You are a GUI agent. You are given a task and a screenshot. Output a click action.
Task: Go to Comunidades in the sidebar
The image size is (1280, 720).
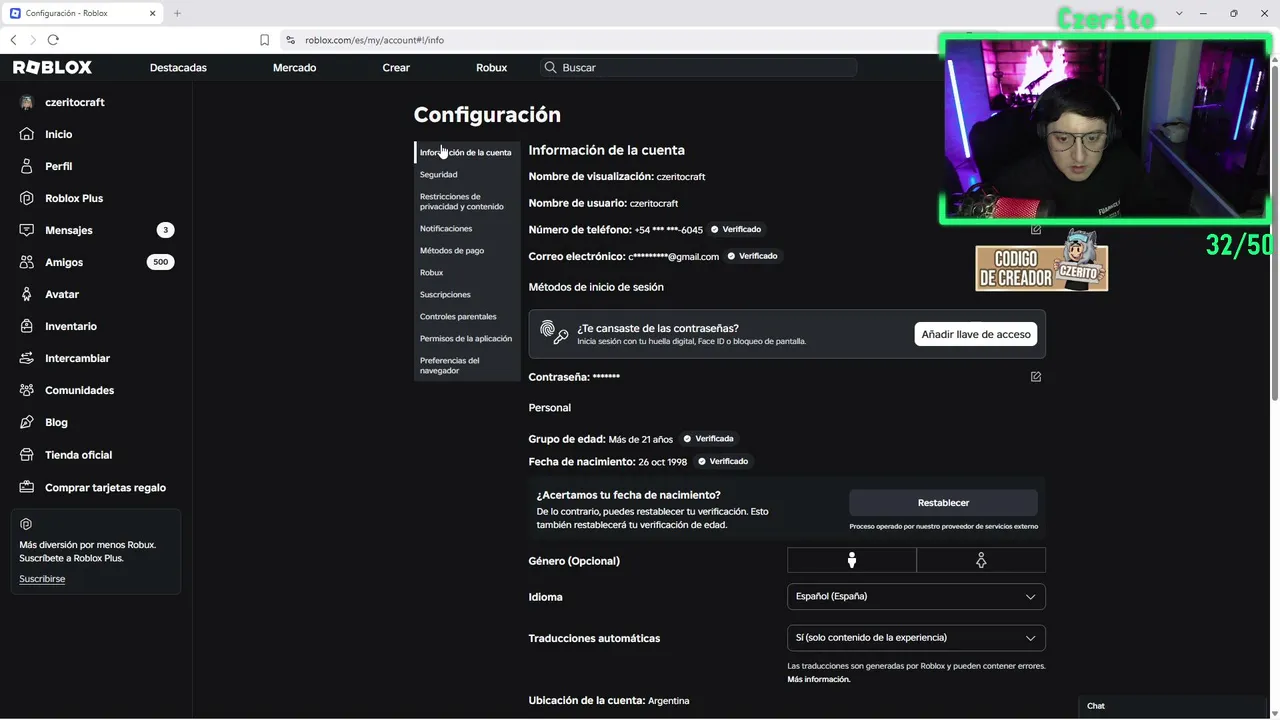79,390
